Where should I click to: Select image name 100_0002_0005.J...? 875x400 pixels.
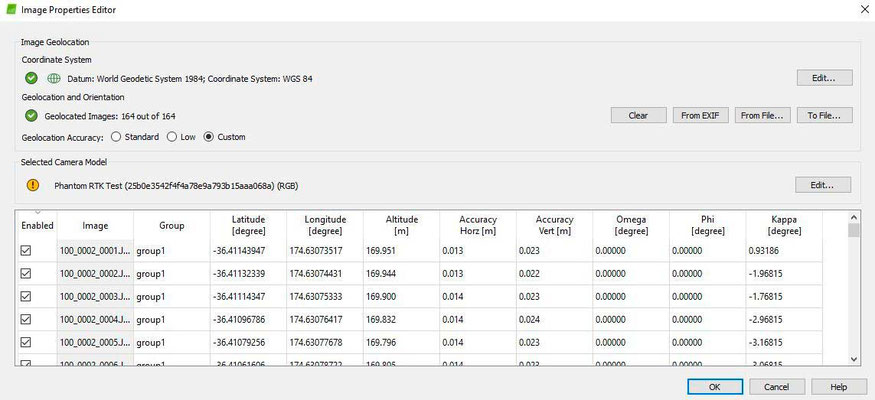pyautogui.click(x=95, y=343)
